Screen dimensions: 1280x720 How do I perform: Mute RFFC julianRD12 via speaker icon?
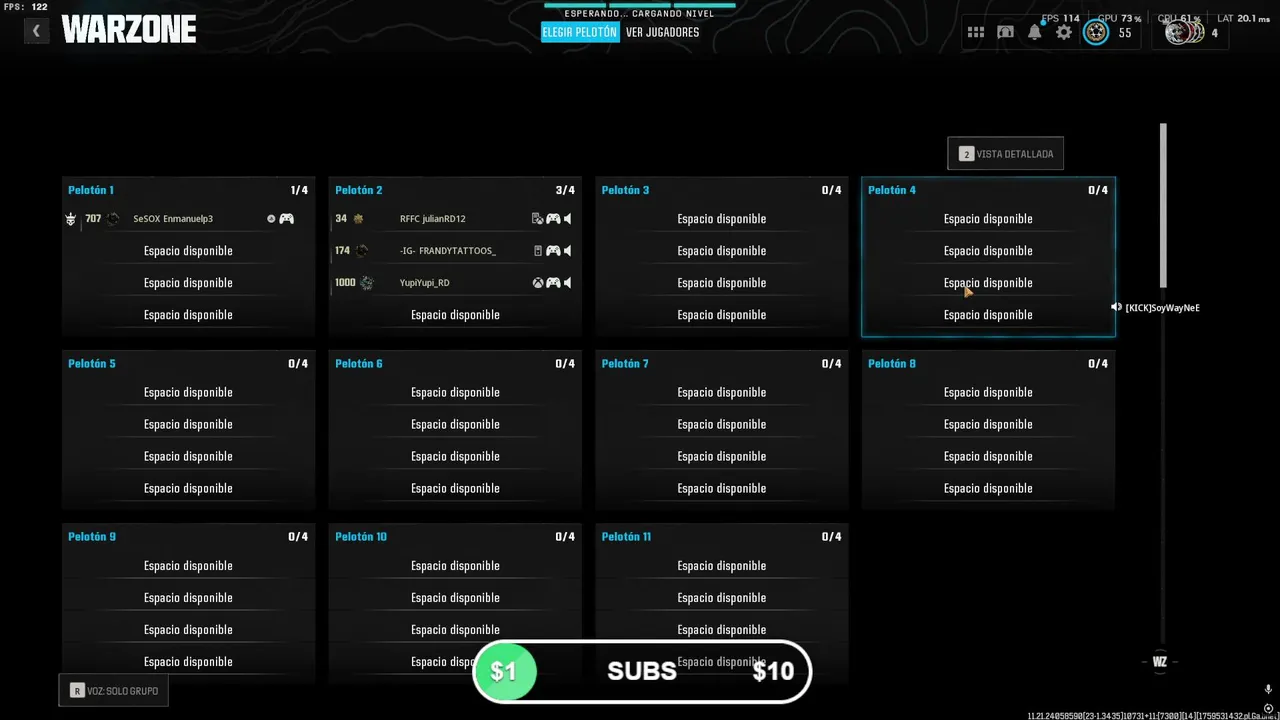pyautogui.click(x=568, y=219)
